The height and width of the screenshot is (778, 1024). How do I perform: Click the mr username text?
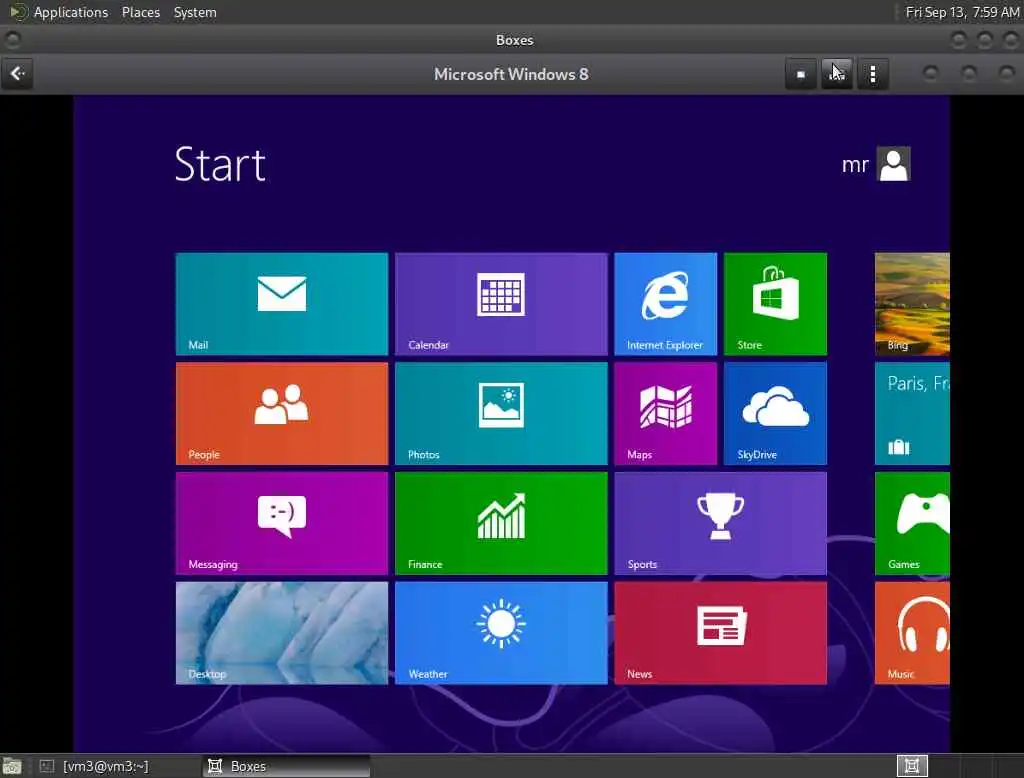point(855,165)
